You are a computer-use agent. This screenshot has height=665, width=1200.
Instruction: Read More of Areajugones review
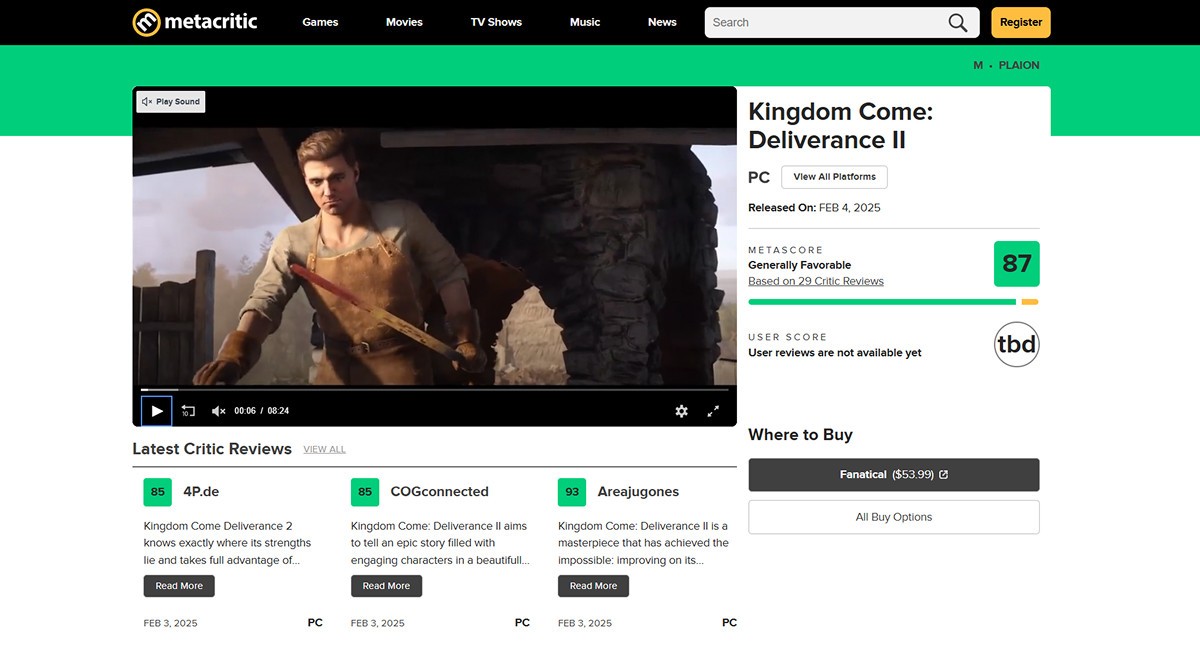click(593, 586)
